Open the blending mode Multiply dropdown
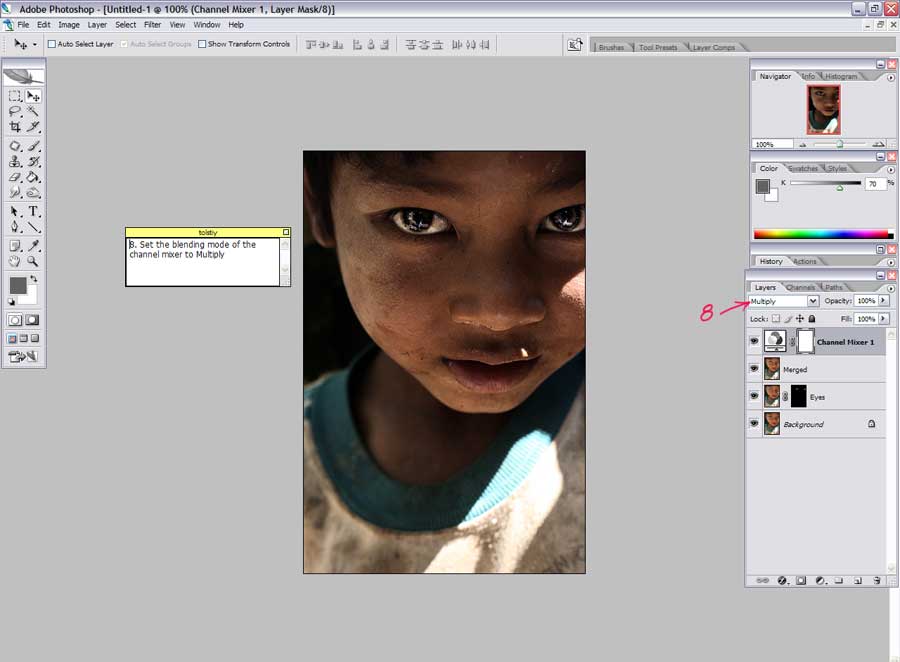The height and width of the screenshot is (662, 900). point(812,301)
